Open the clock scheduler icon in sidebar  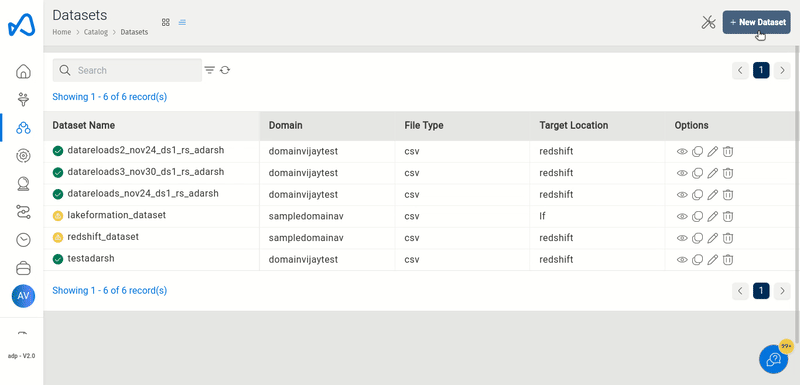pos(23,240)
